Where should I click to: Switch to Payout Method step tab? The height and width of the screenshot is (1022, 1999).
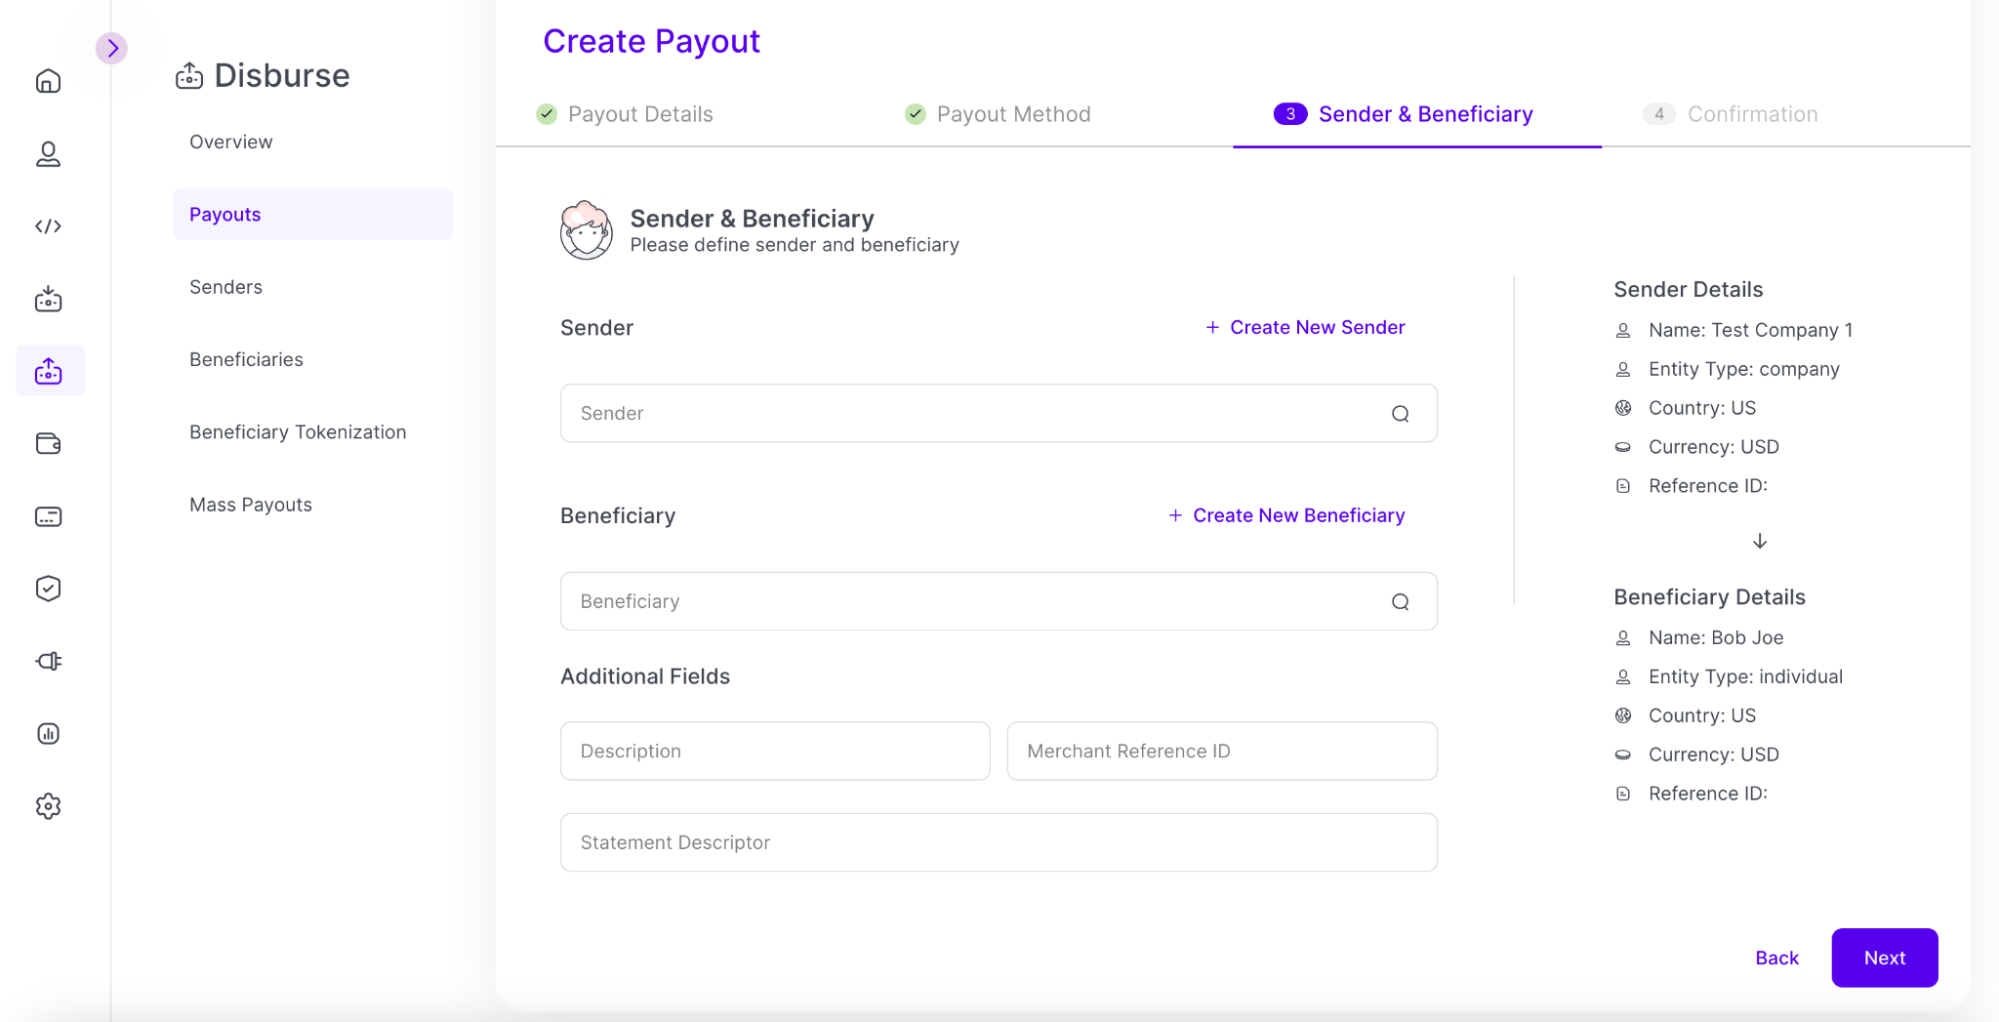pos(1012,114)
